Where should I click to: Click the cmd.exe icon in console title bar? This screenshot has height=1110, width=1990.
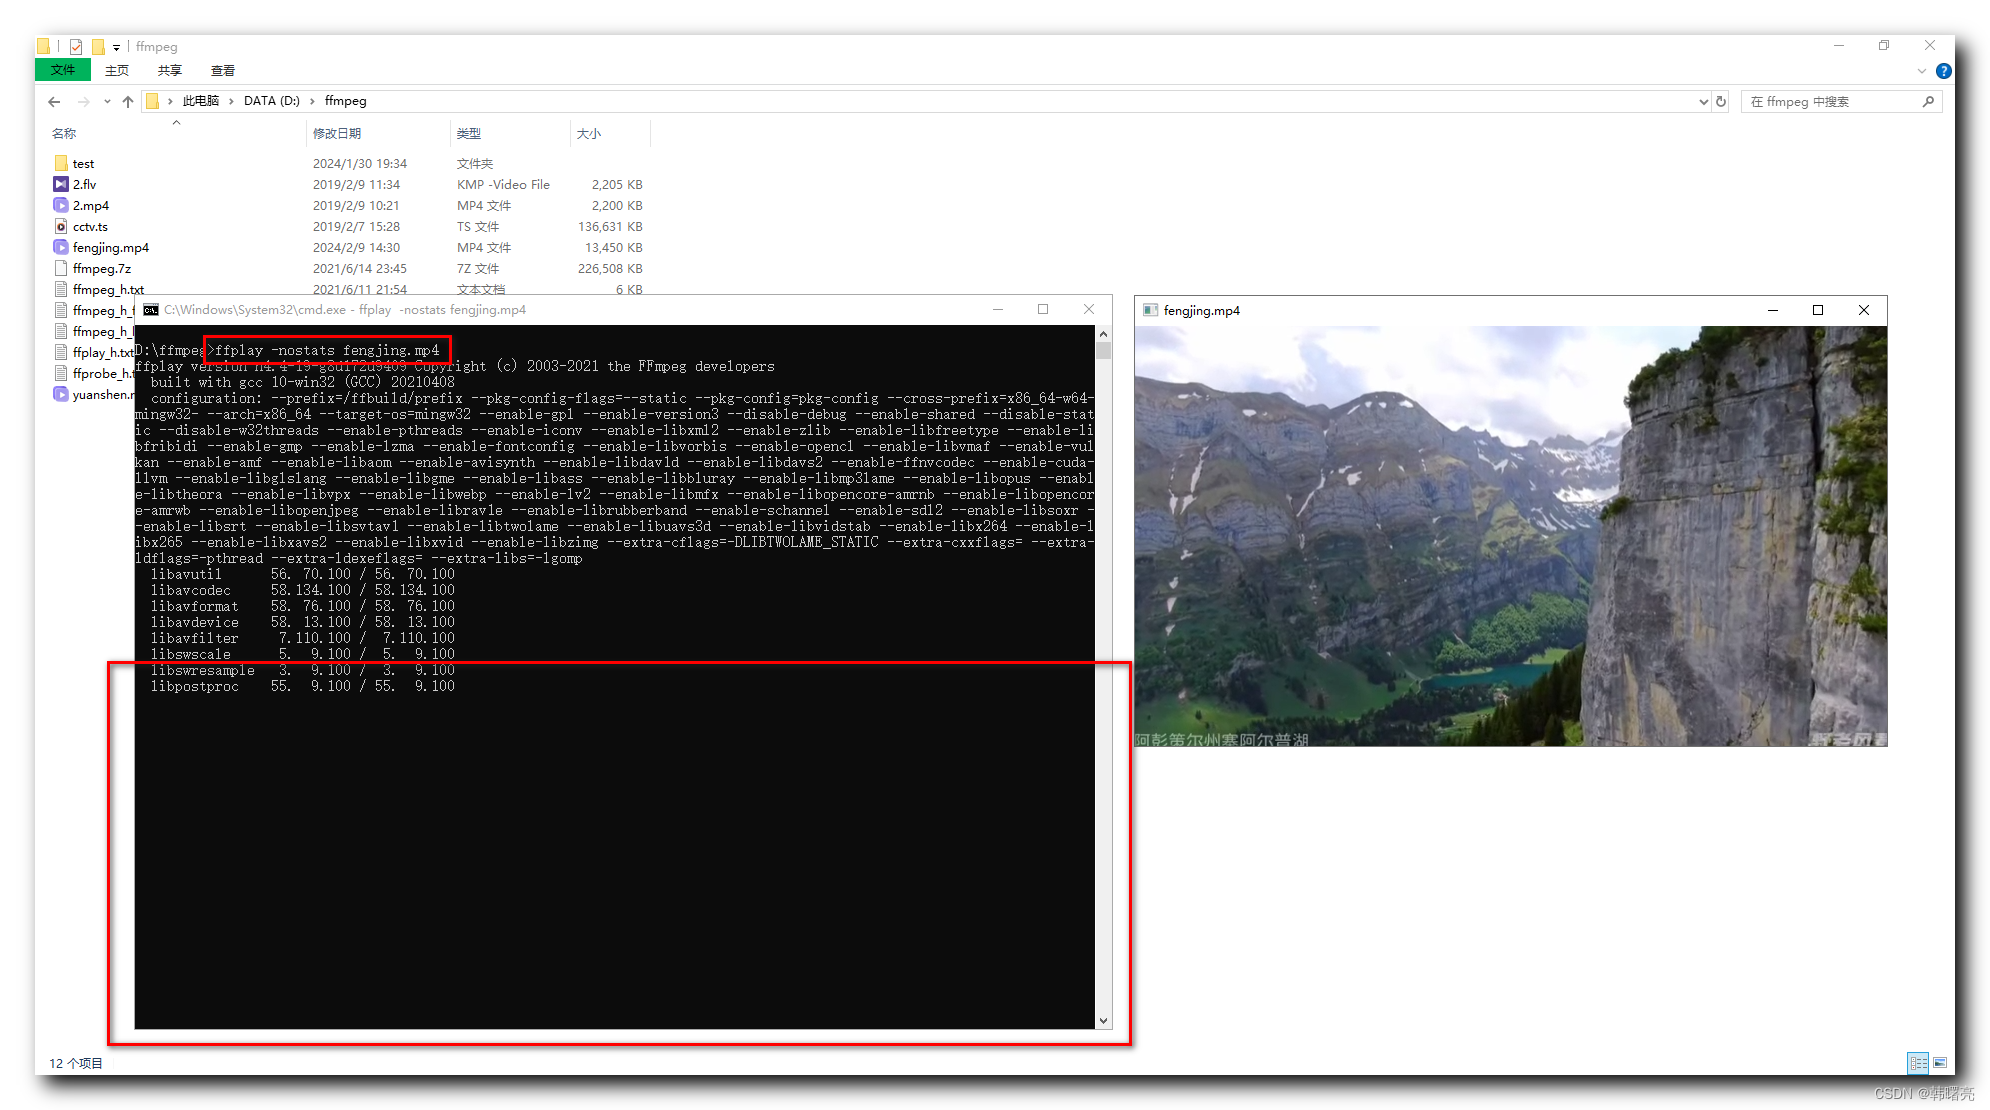pos(151,310)
